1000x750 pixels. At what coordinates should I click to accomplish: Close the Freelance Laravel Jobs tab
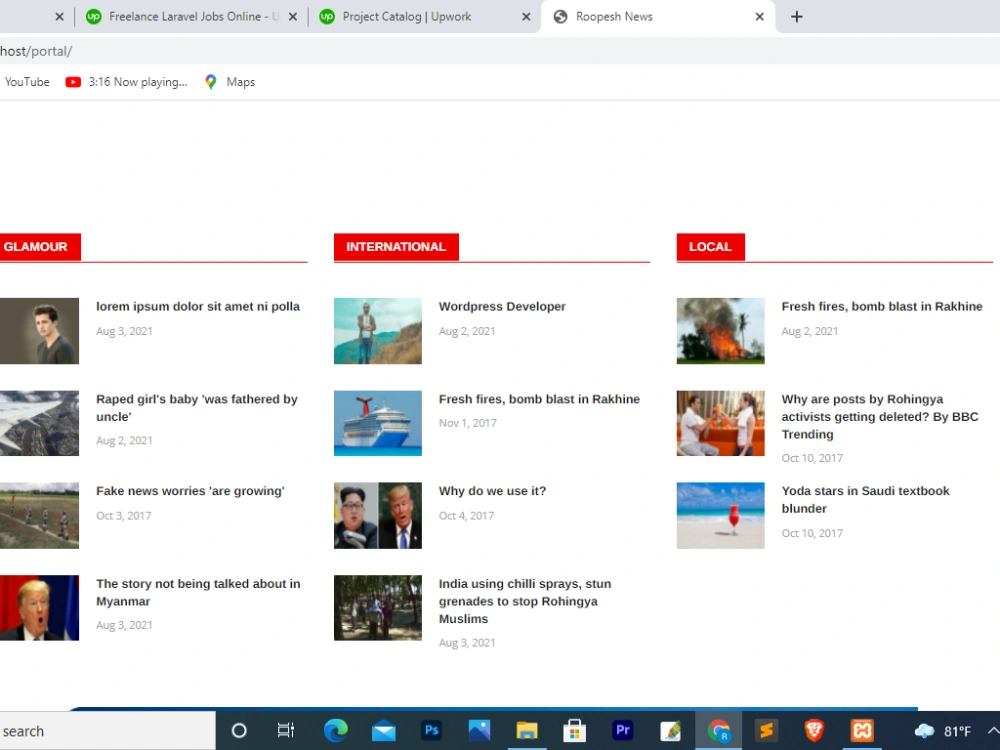[x=293, y=17]
